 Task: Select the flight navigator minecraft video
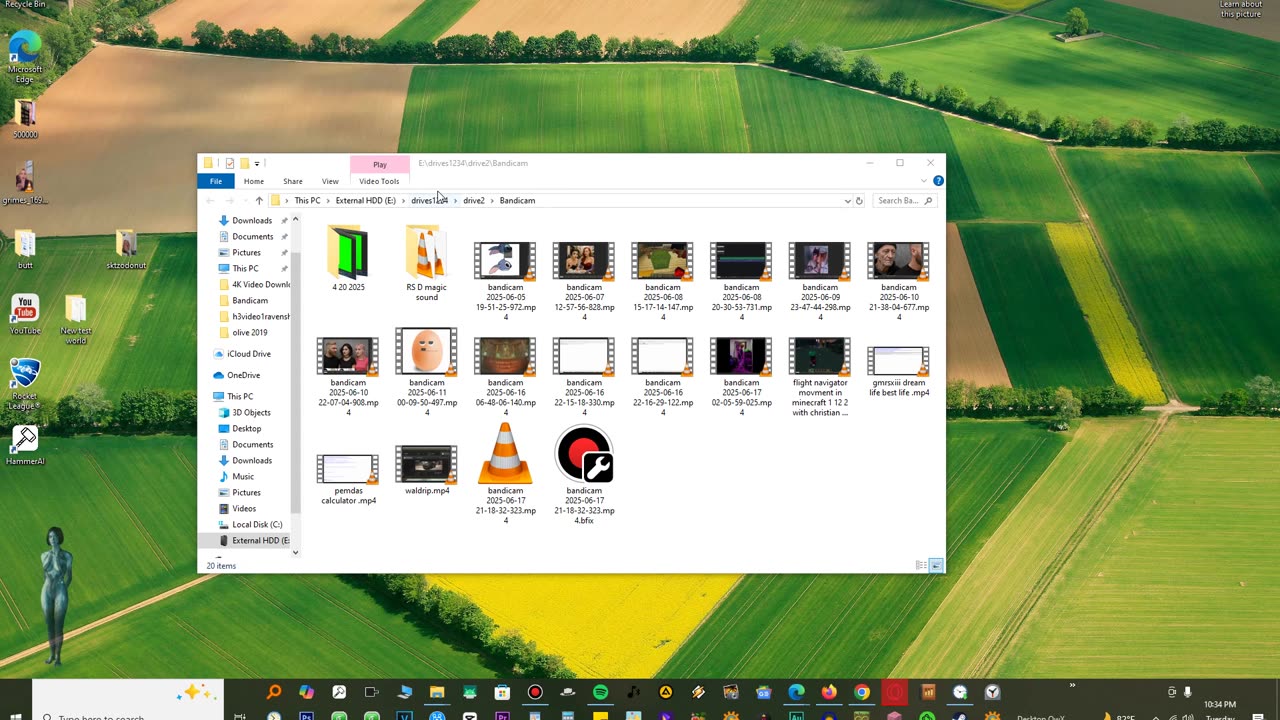[x=820, y=377]
